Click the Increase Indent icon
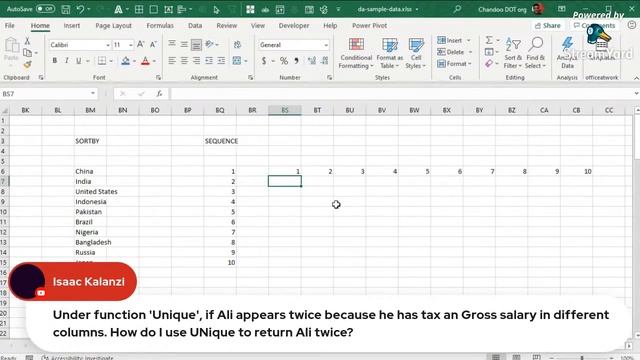 pyautogui.click(x=221, y=61)
